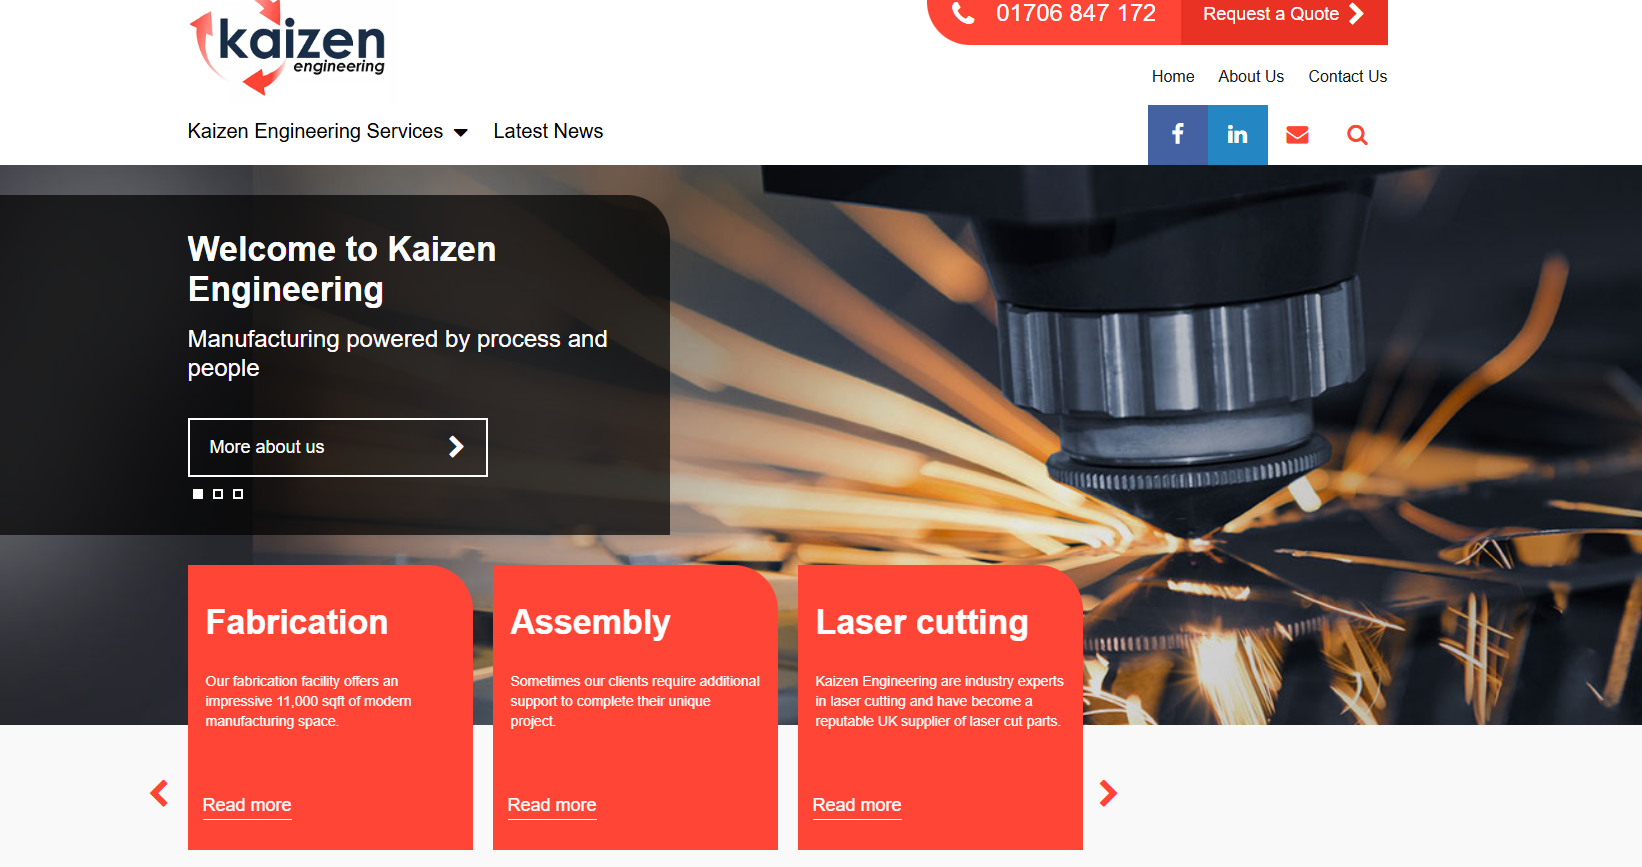Click Read more under Laser cutting
Image resolution: width=1642 pixels, height=867 pixels.
pos(857,805)
